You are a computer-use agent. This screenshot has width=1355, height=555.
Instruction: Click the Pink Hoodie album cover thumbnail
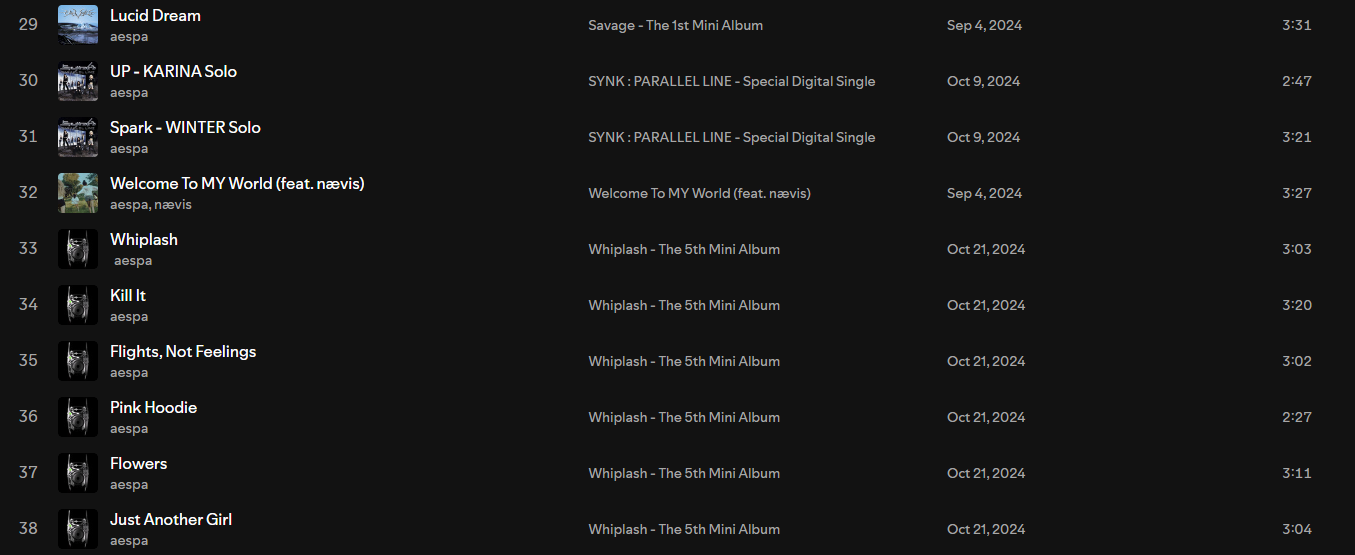click(x=78, y=417)
